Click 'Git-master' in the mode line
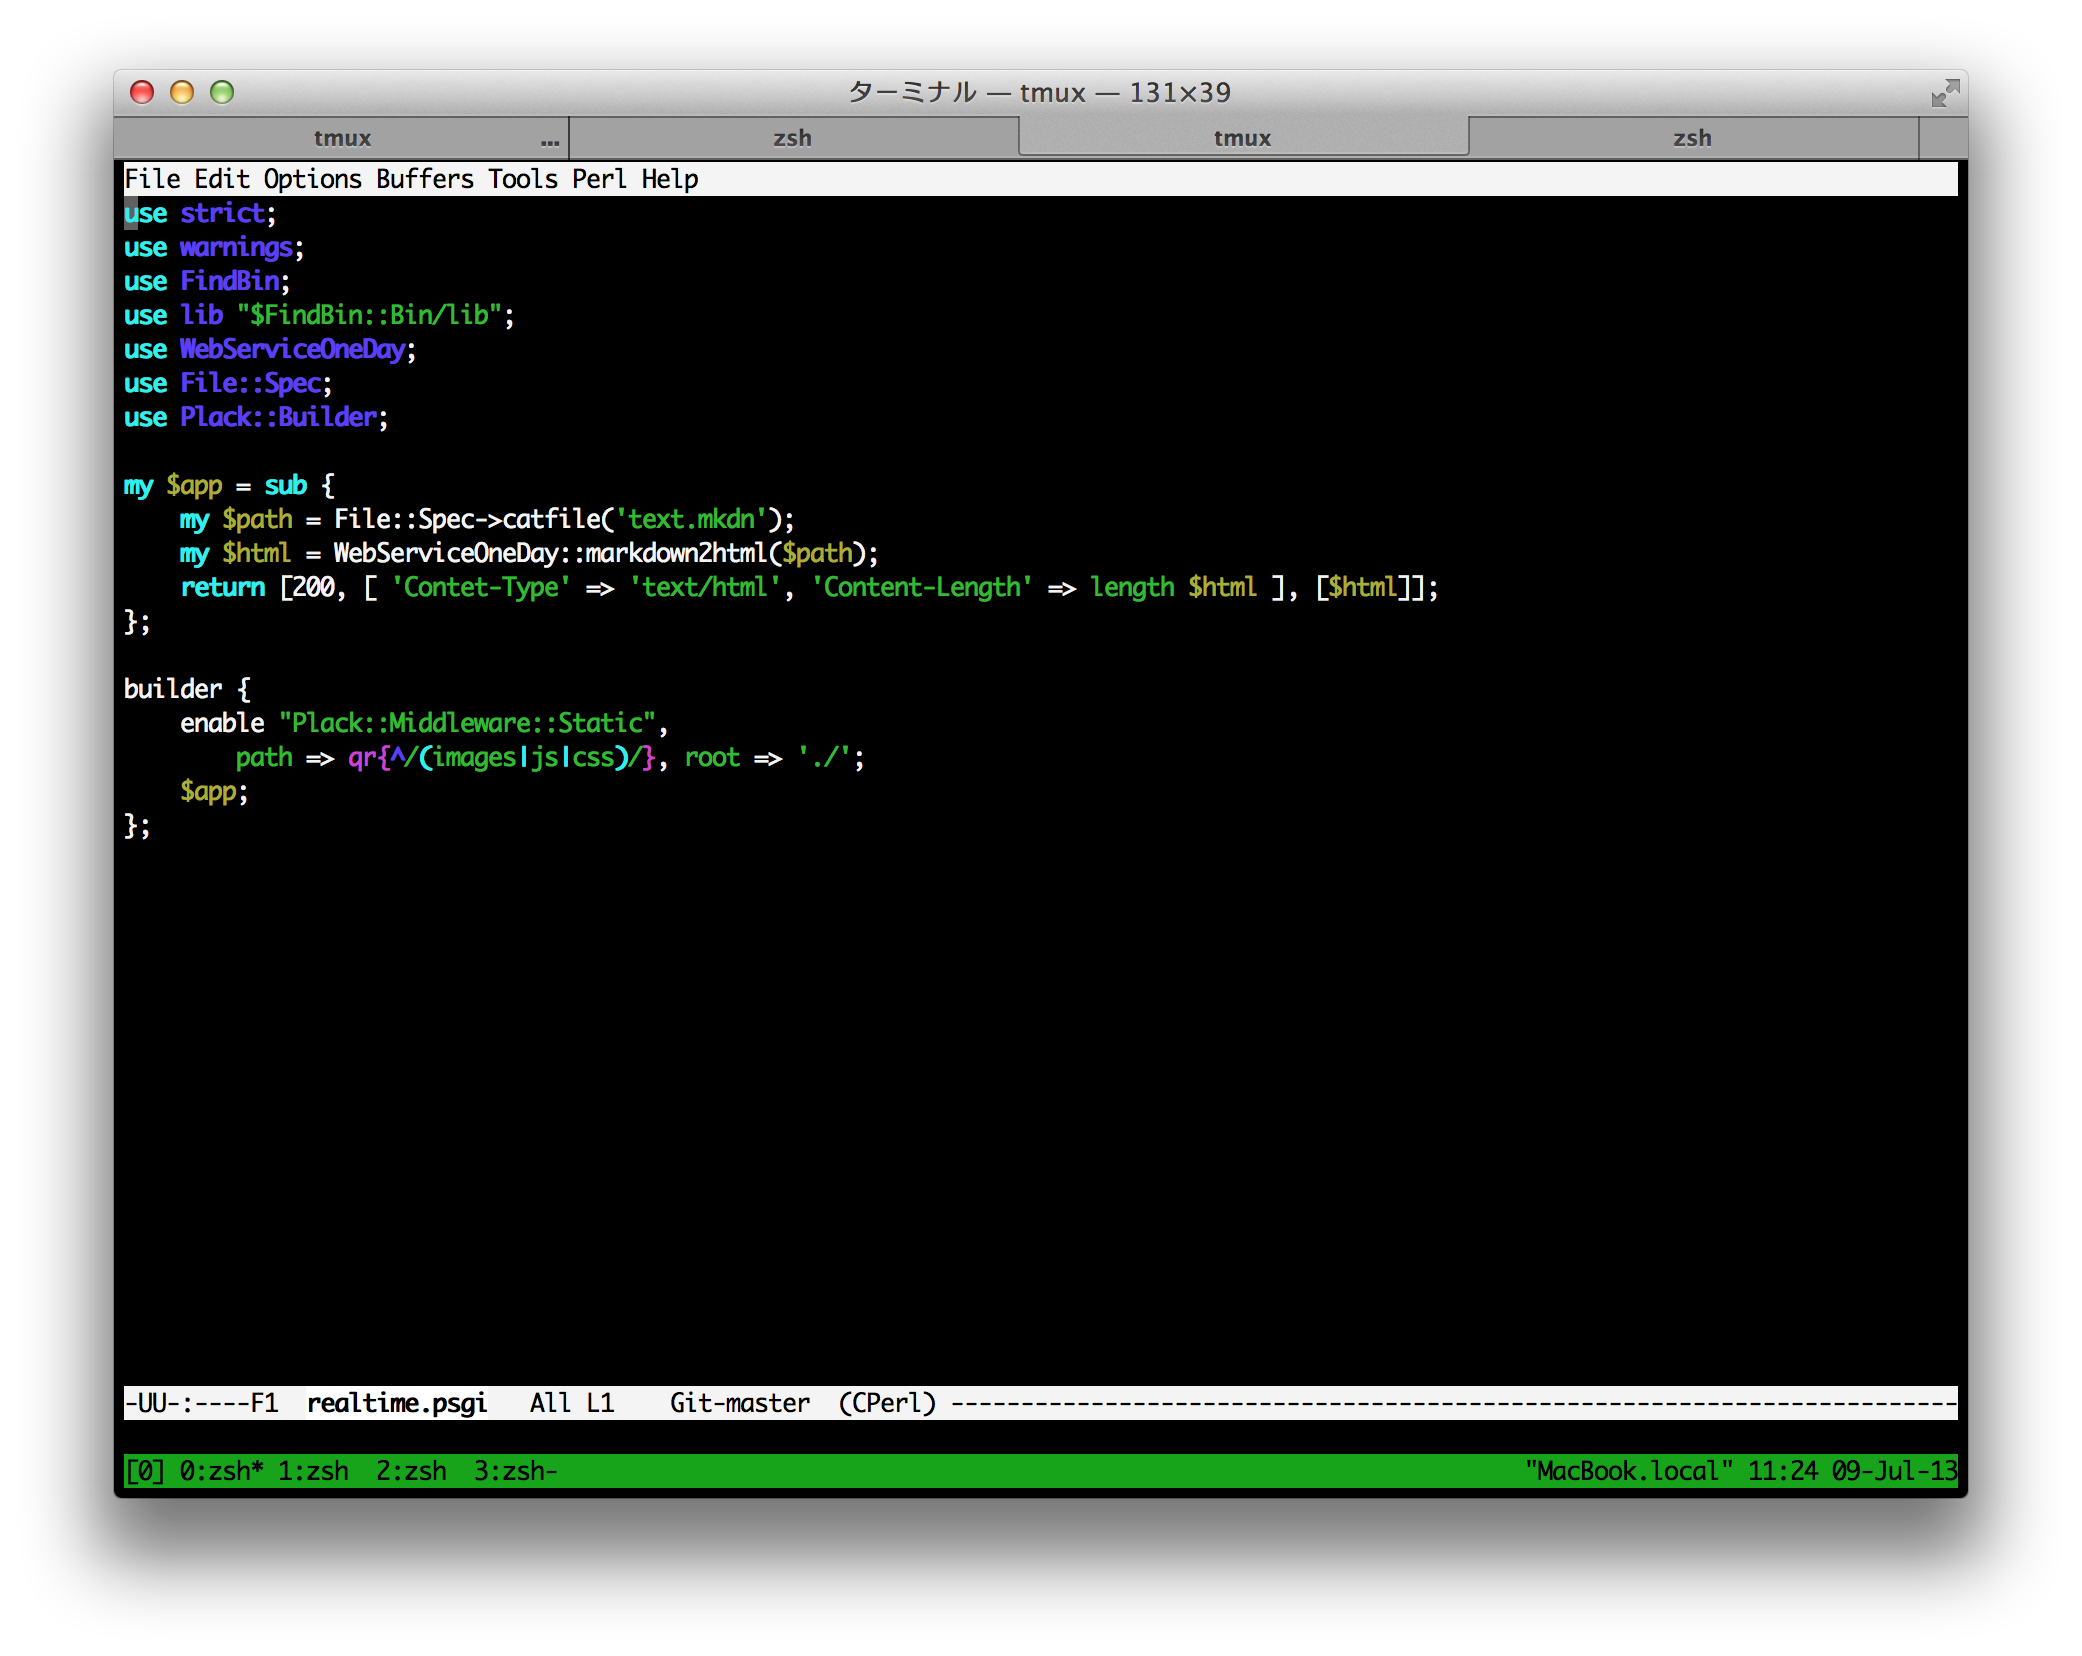This screenshot has height=1656, width=2082. [x=740, y=1403]
